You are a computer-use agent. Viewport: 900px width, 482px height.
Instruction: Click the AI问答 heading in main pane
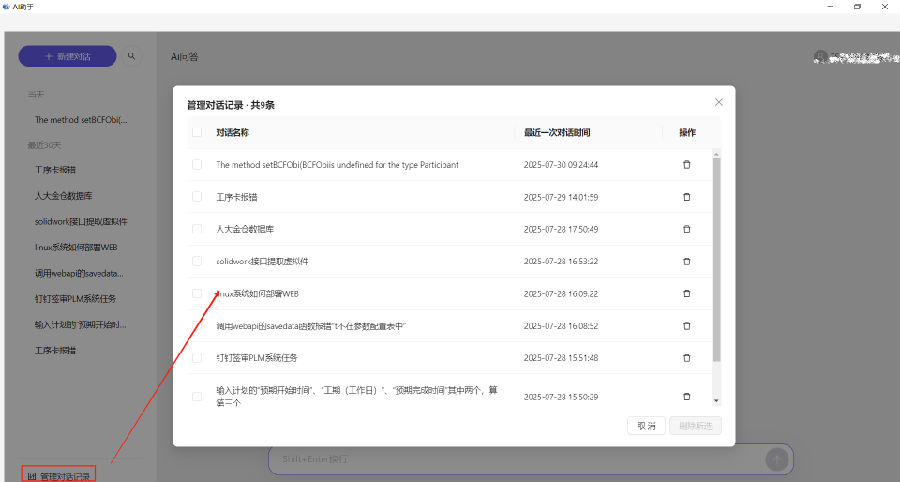184,57
